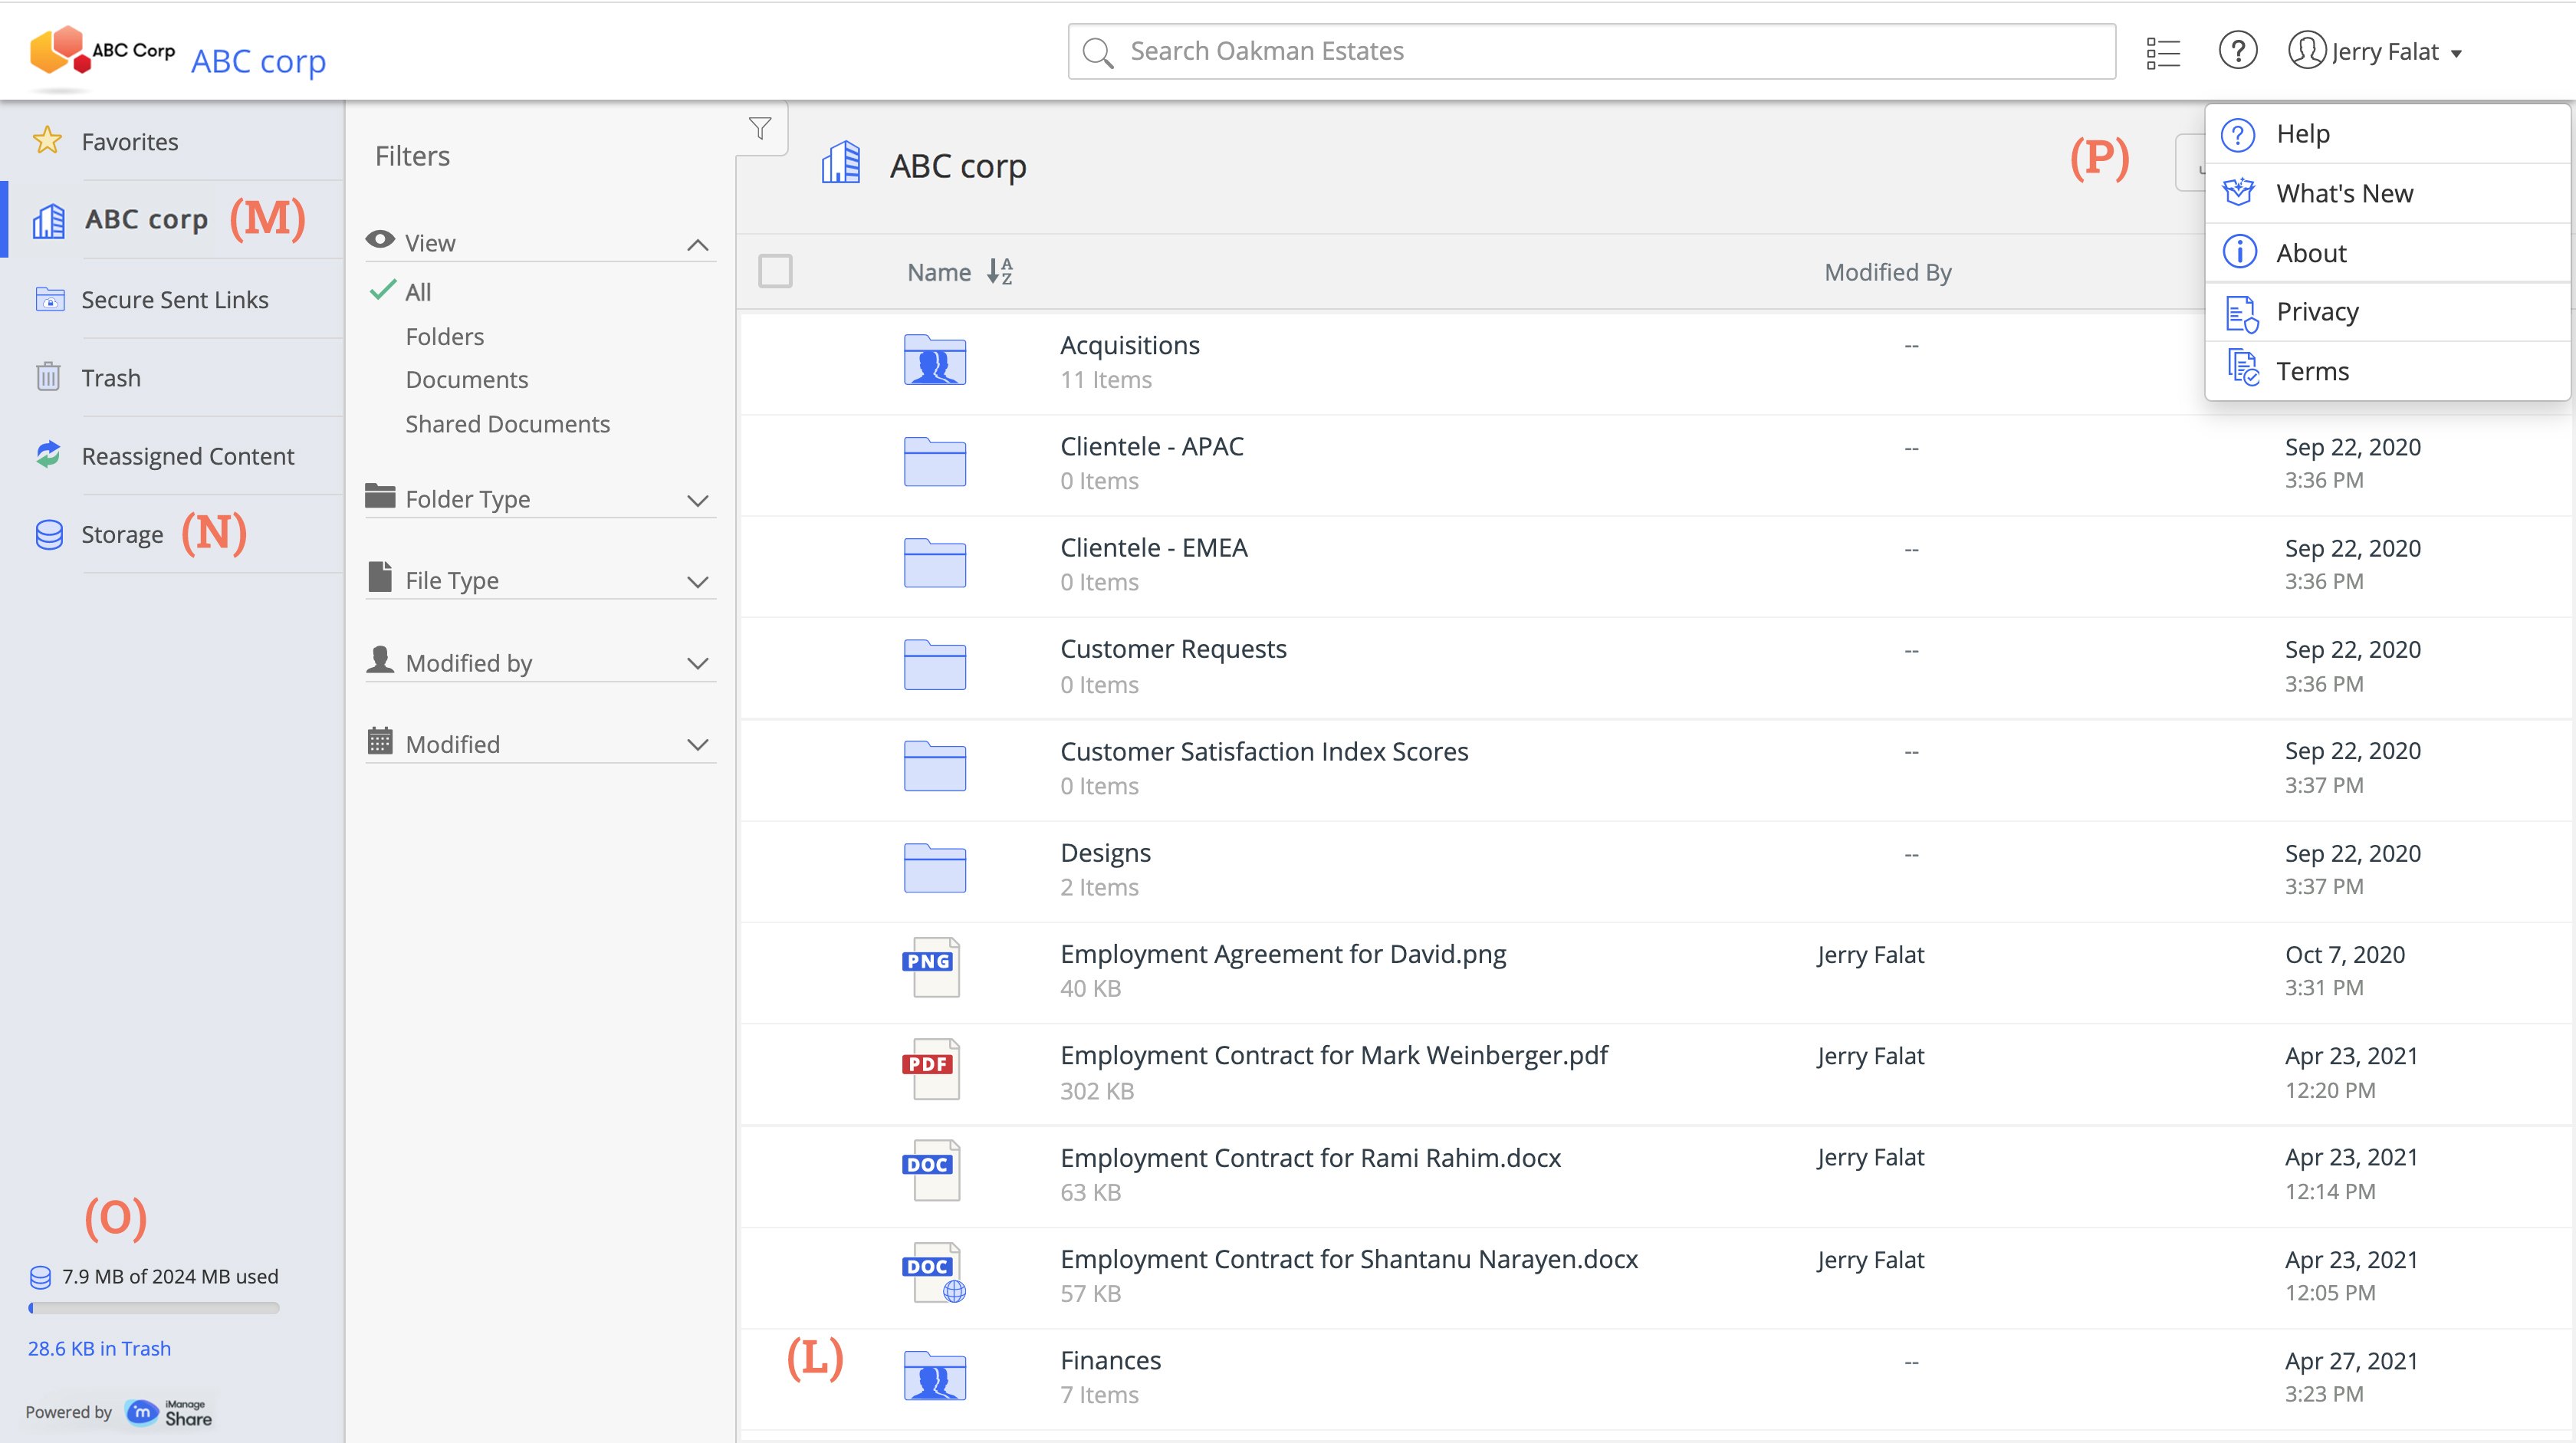Click the Reassigned Content icon

(48, 455)
